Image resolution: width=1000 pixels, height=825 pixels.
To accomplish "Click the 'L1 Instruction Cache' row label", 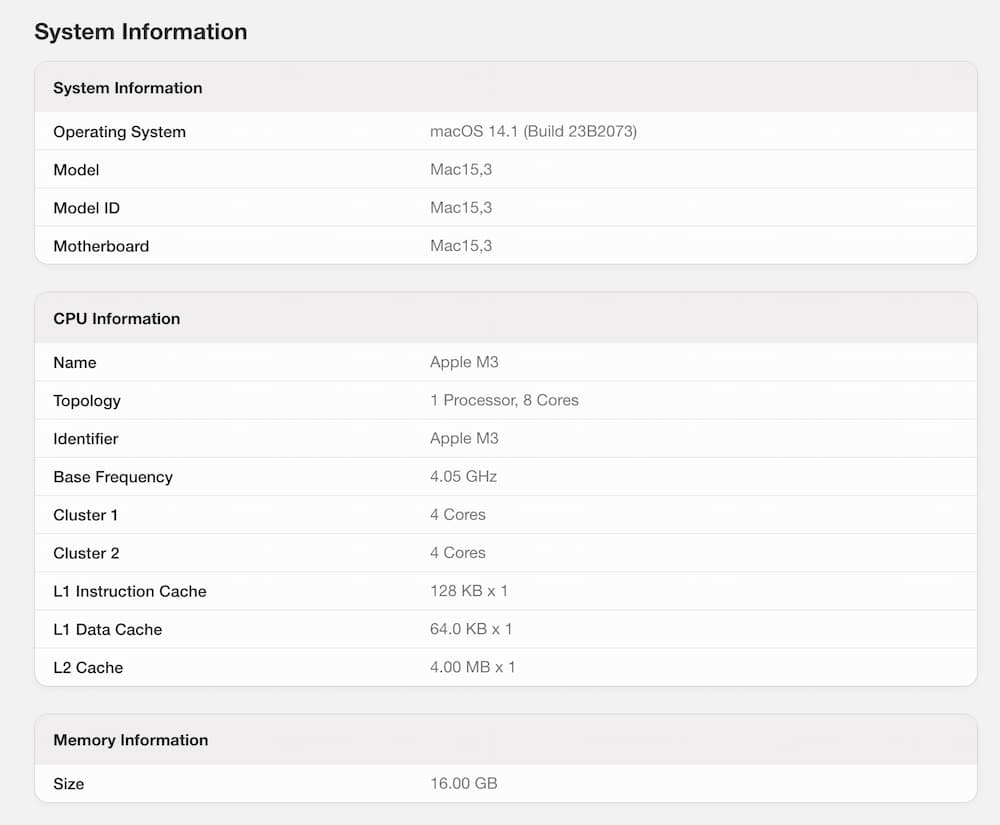I will coord(130,592).
